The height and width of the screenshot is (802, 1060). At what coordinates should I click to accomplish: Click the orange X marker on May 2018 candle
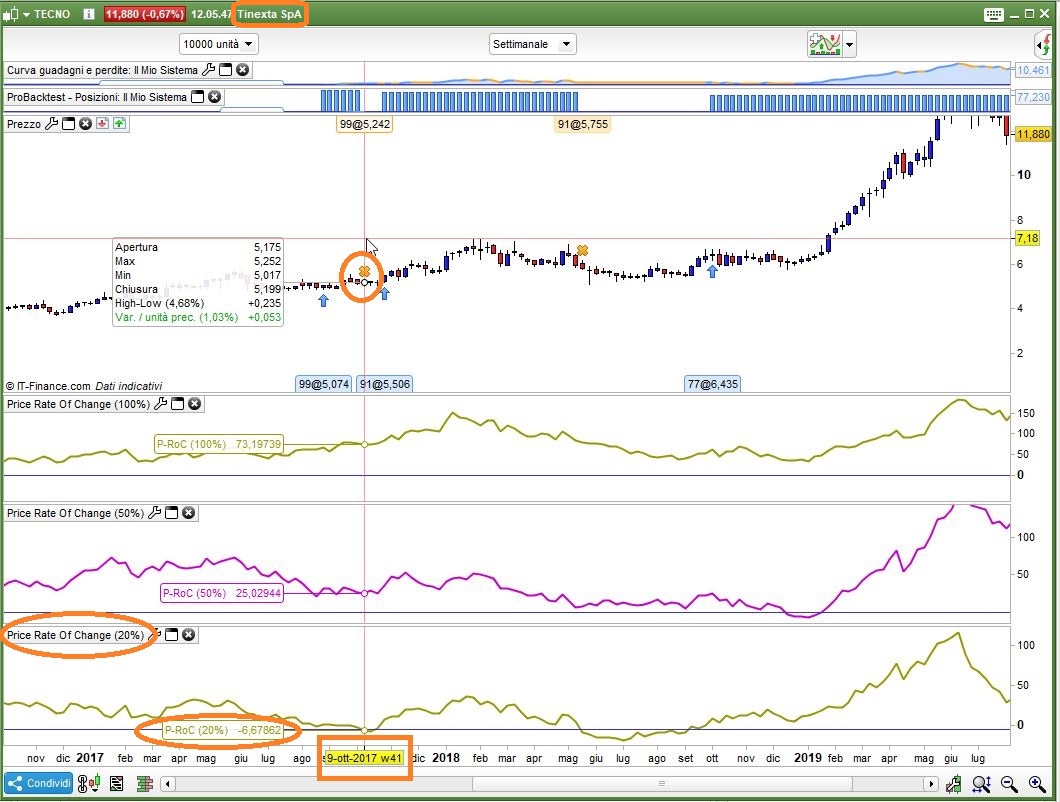pos(582,250)
